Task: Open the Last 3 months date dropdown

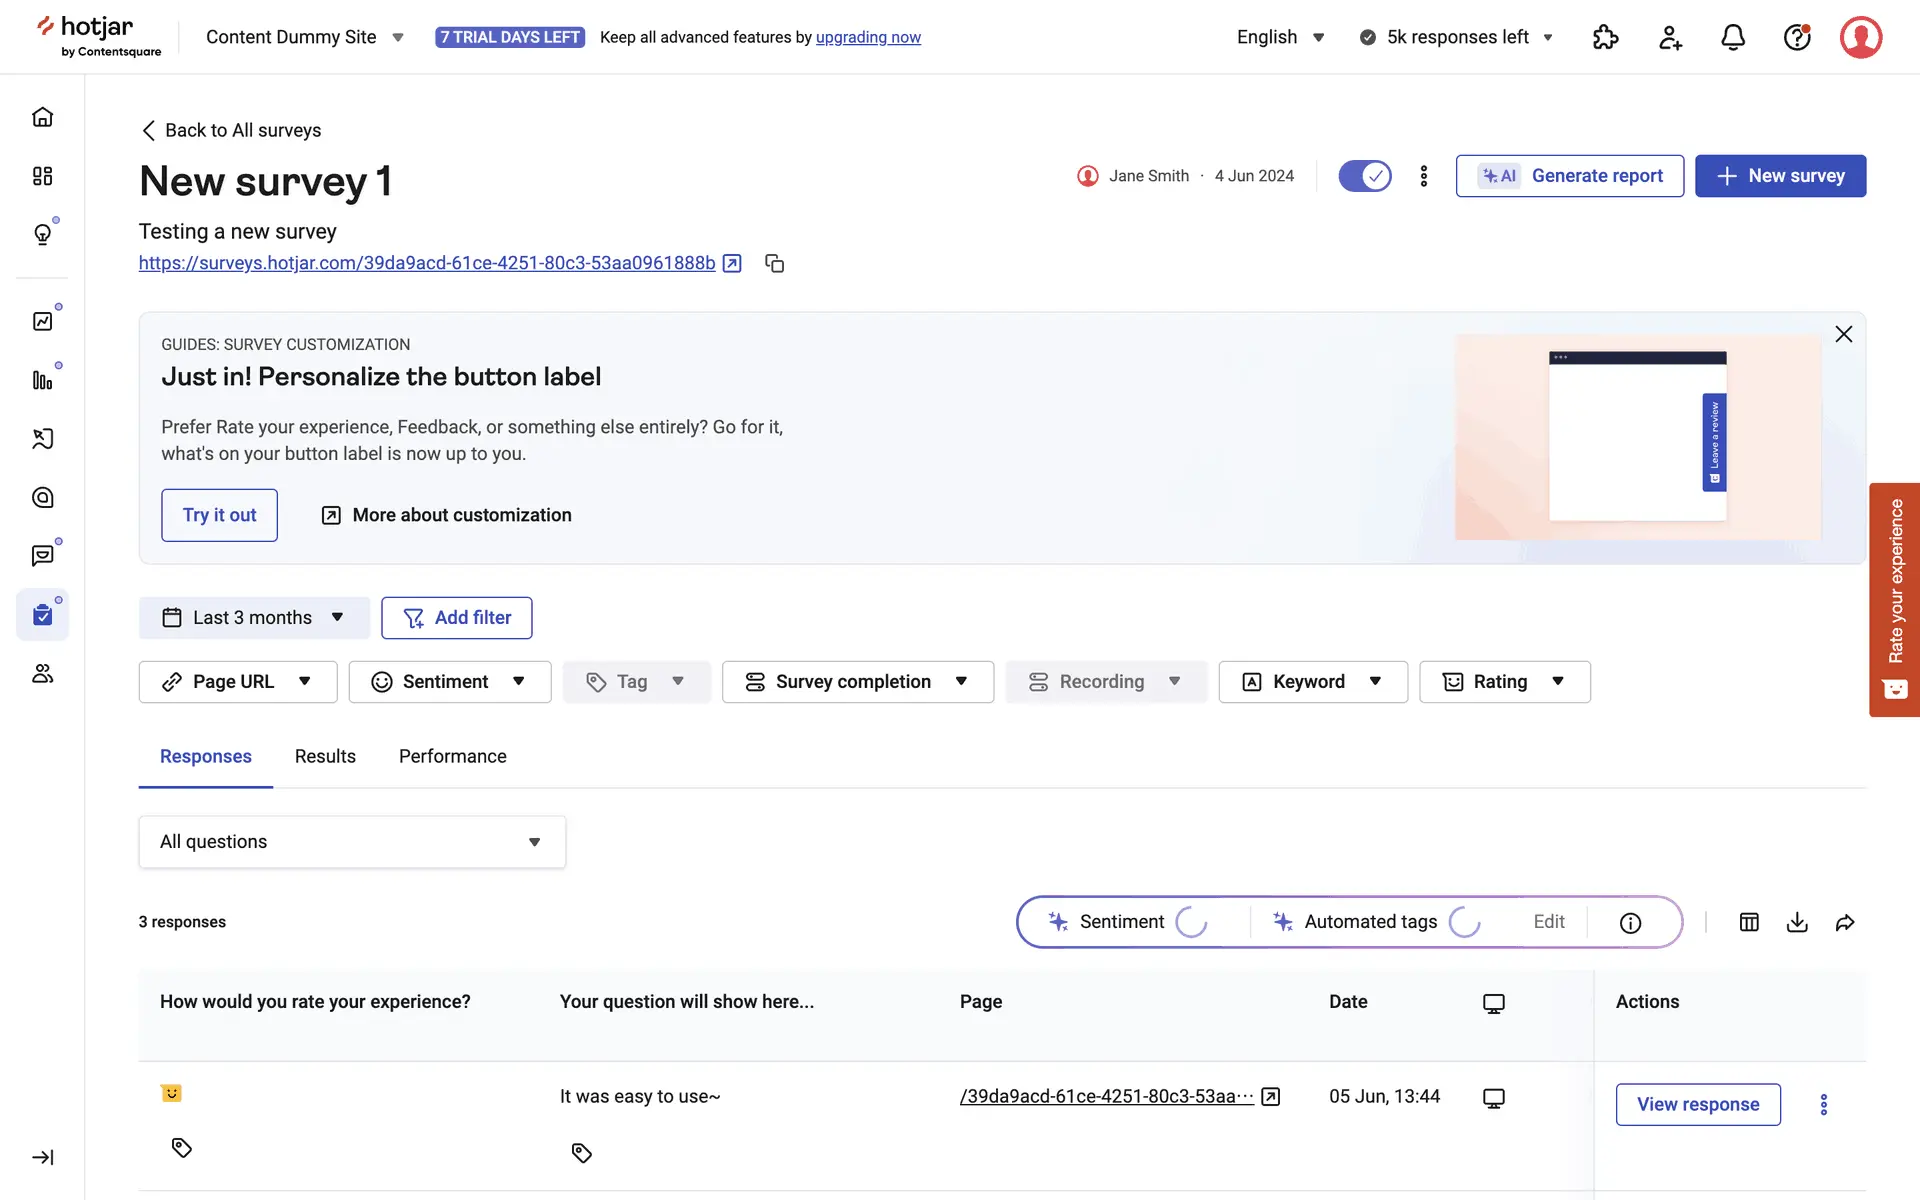Action: coord(254,618)
